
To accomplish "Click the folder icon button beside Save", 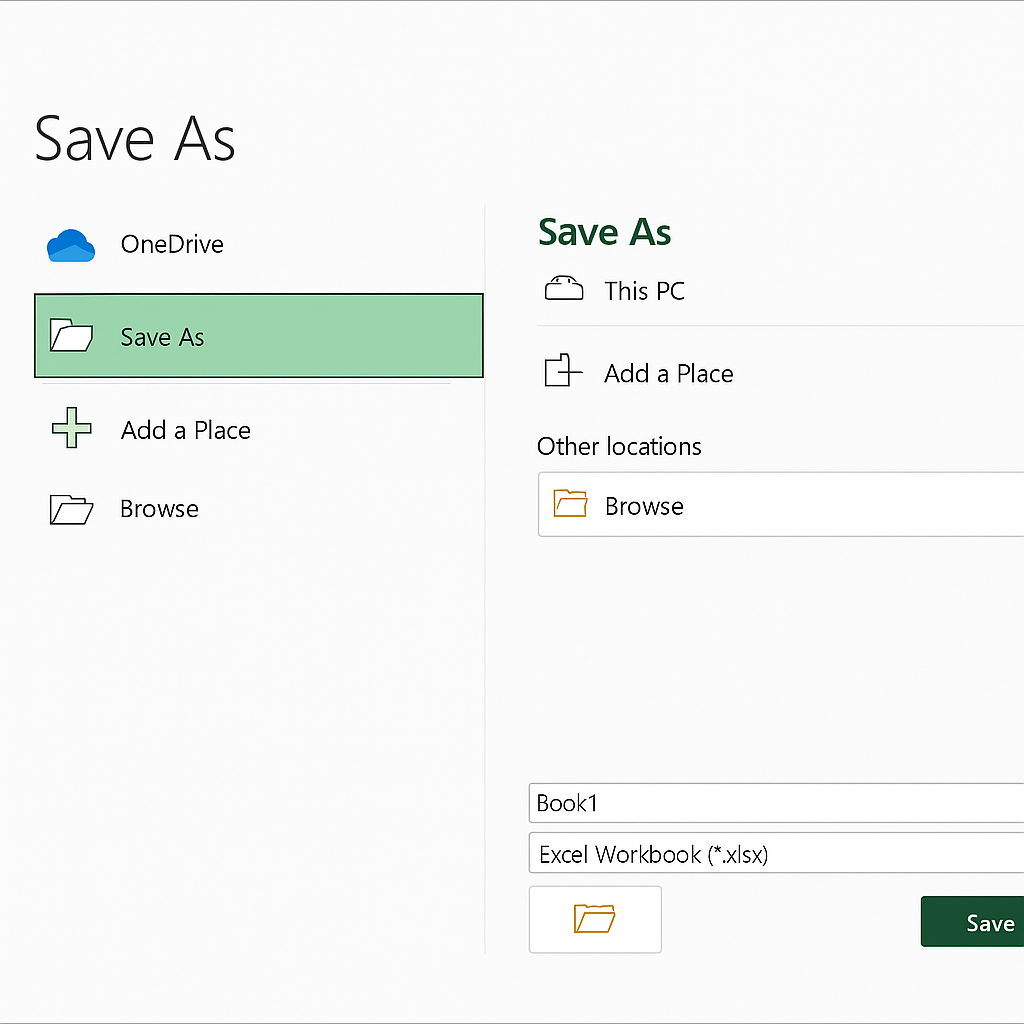I will pyautogui.click(x=595, y=919).
